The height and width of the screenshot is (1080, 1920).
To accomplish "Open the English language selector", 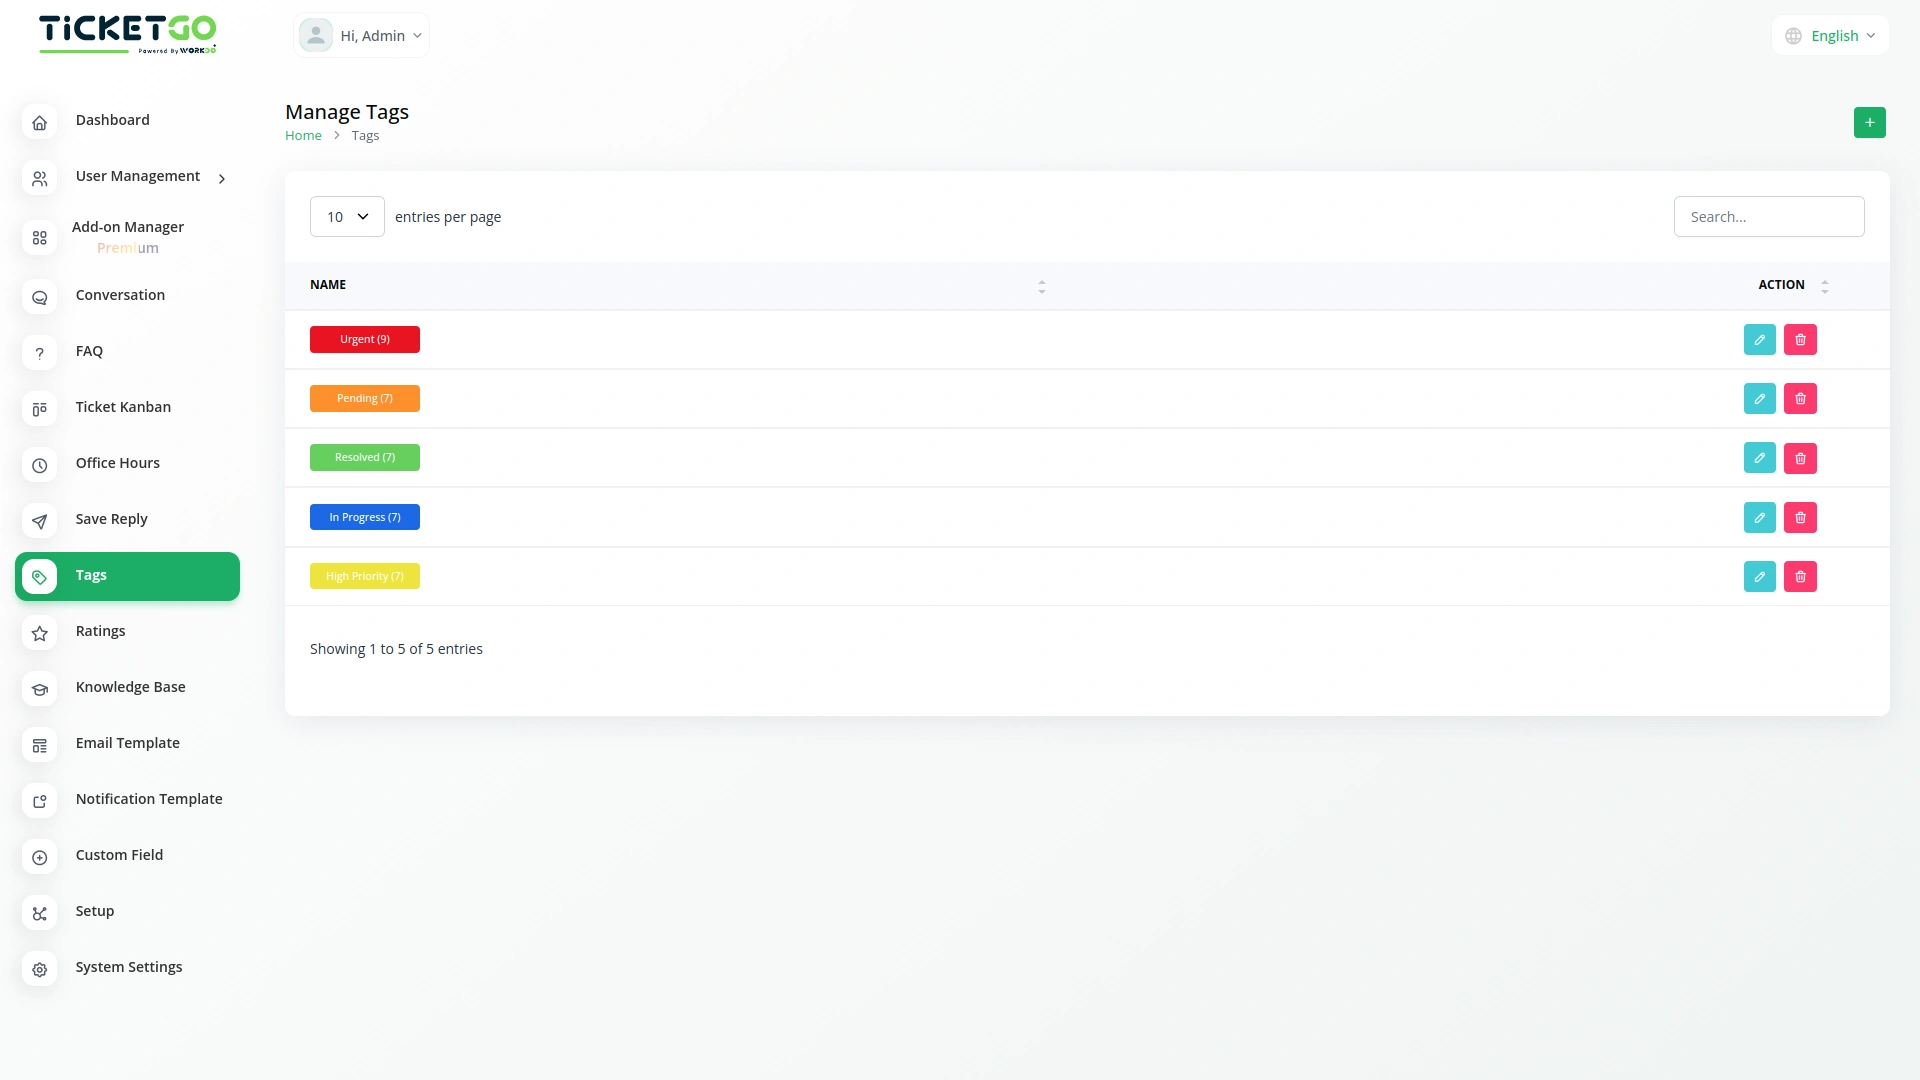I will 1830,36.
